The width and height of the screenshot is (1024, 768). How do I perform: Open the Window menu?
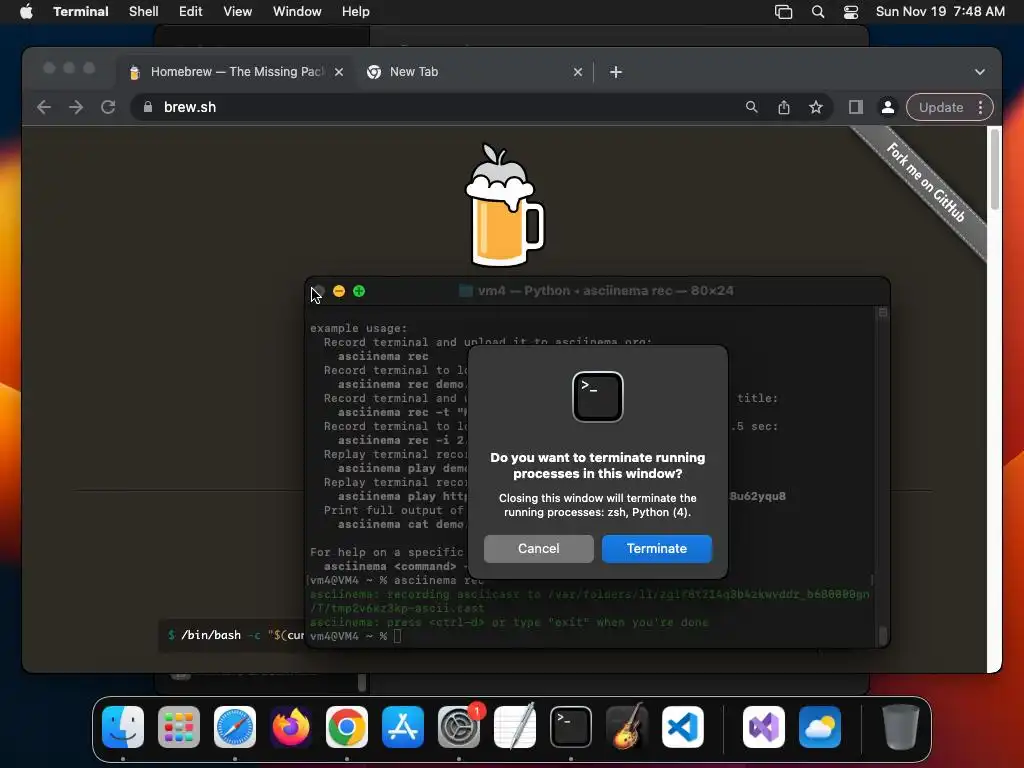pos(296,11)
